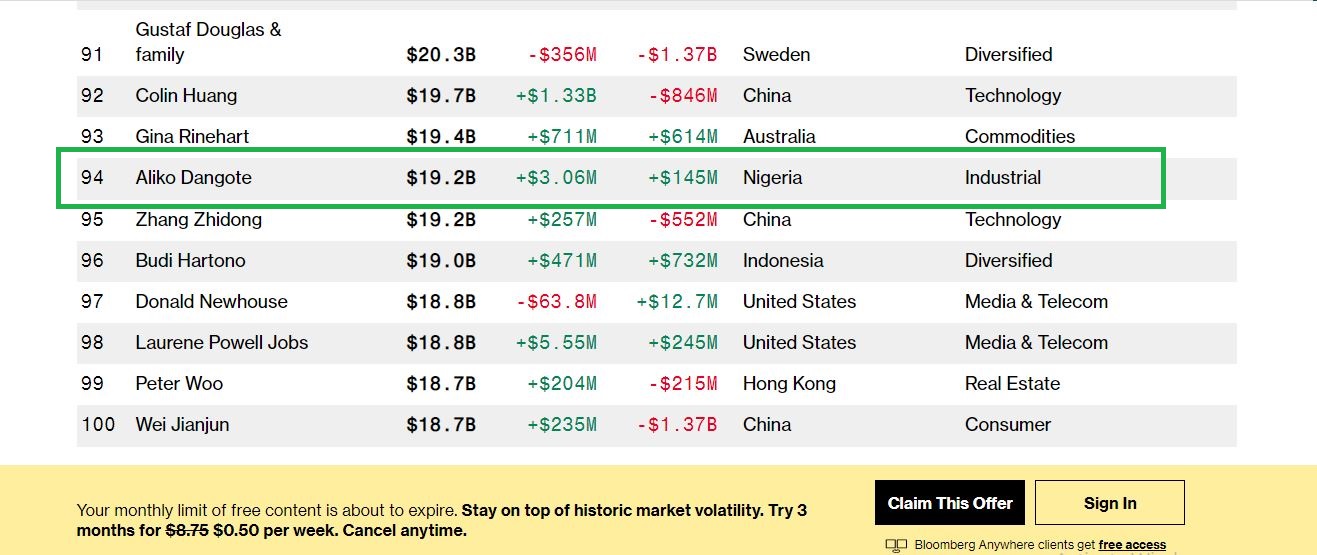Screen dimensions: 1317x555
Task: Click Aliko Dangote's $19.2B net worth
Action: (x=440, y=178)
